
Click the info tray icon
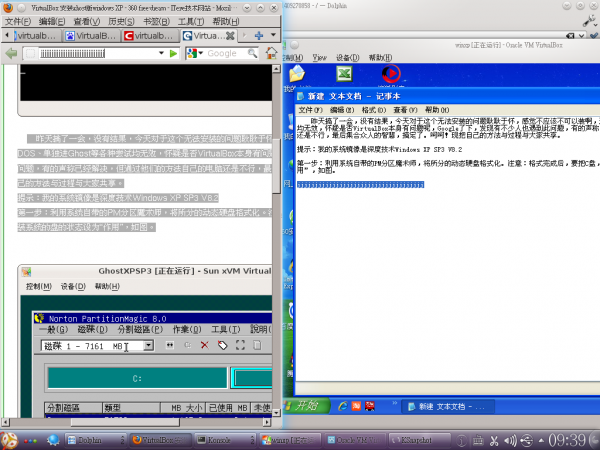click(462, 441)
